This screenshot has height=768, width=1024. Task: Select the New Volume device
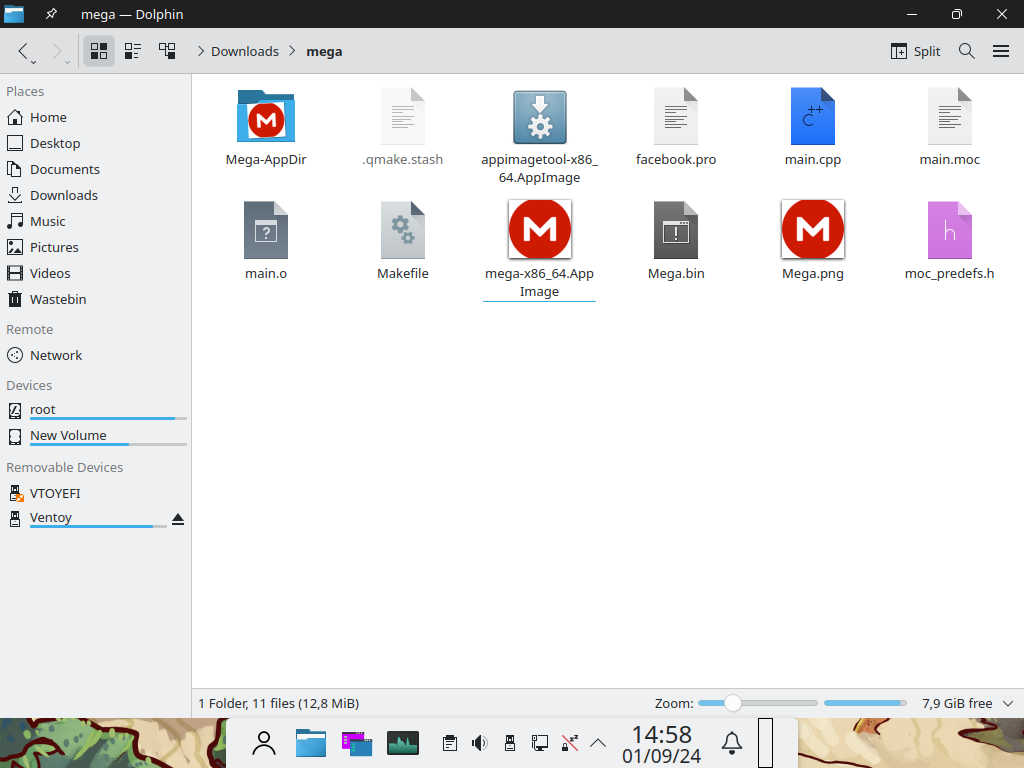point(95,436)
